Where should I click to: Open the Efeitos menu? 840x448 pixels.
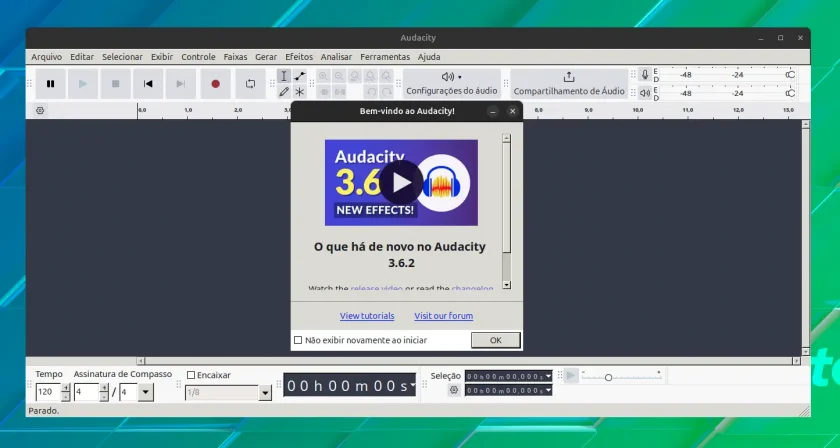[299, 57]
